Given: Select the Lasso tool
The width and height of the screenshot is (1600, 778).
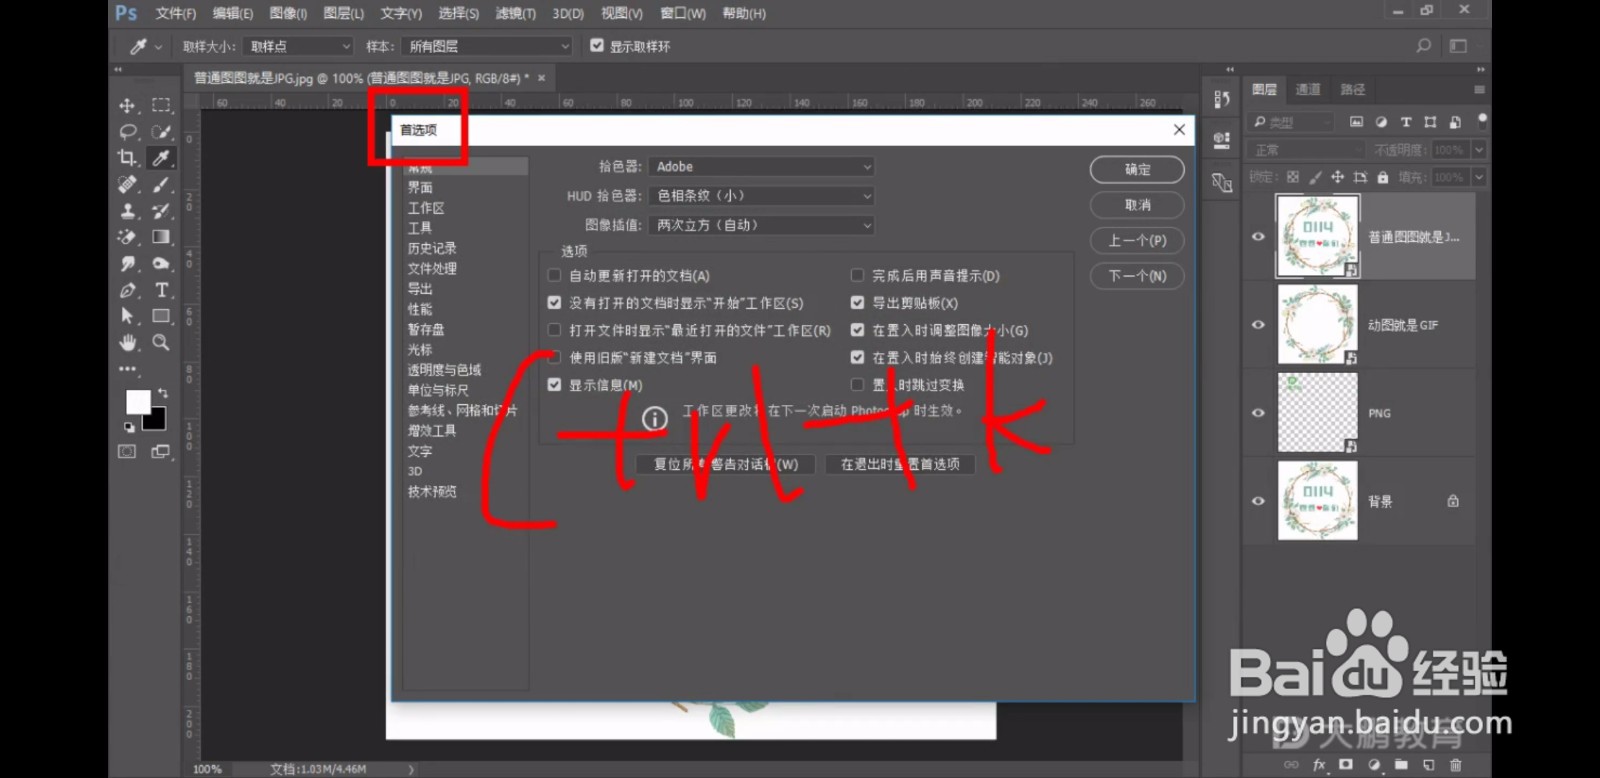Looking at the screenshot, I should tap(127, 132).
